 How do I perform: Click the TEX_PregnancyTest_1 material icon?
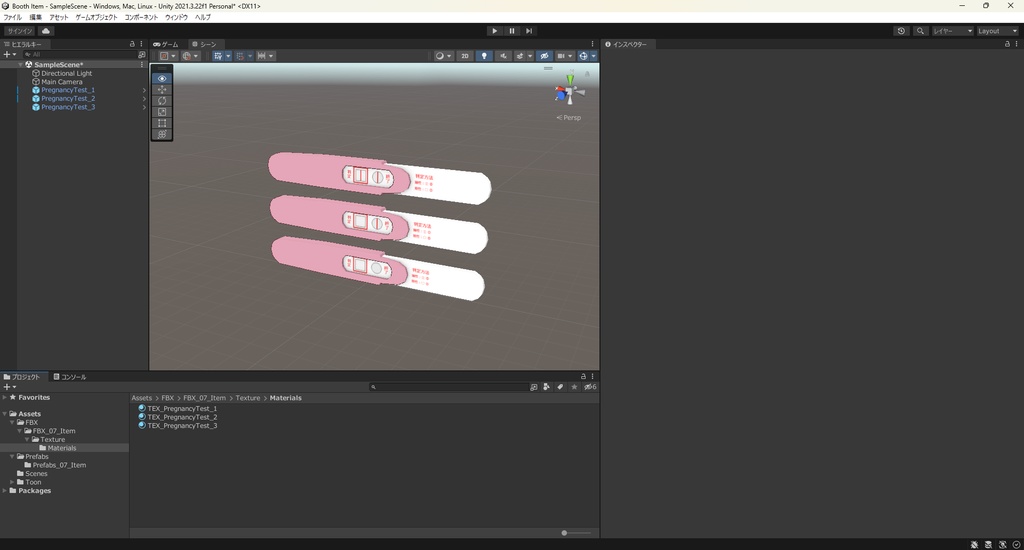[142, 408]
